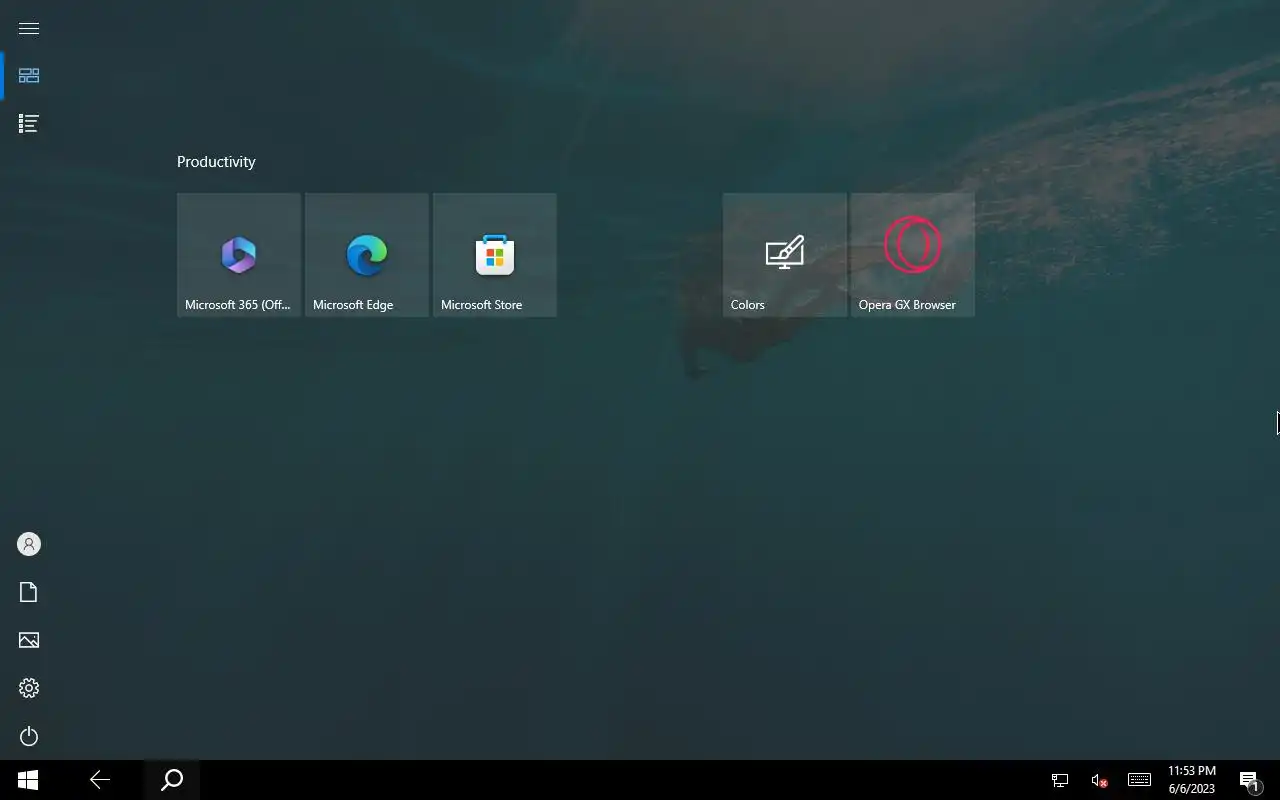The width and height of the screenshot is (1280, 800).
Task: Open the user account icon
Action: (x=29, y=544)
